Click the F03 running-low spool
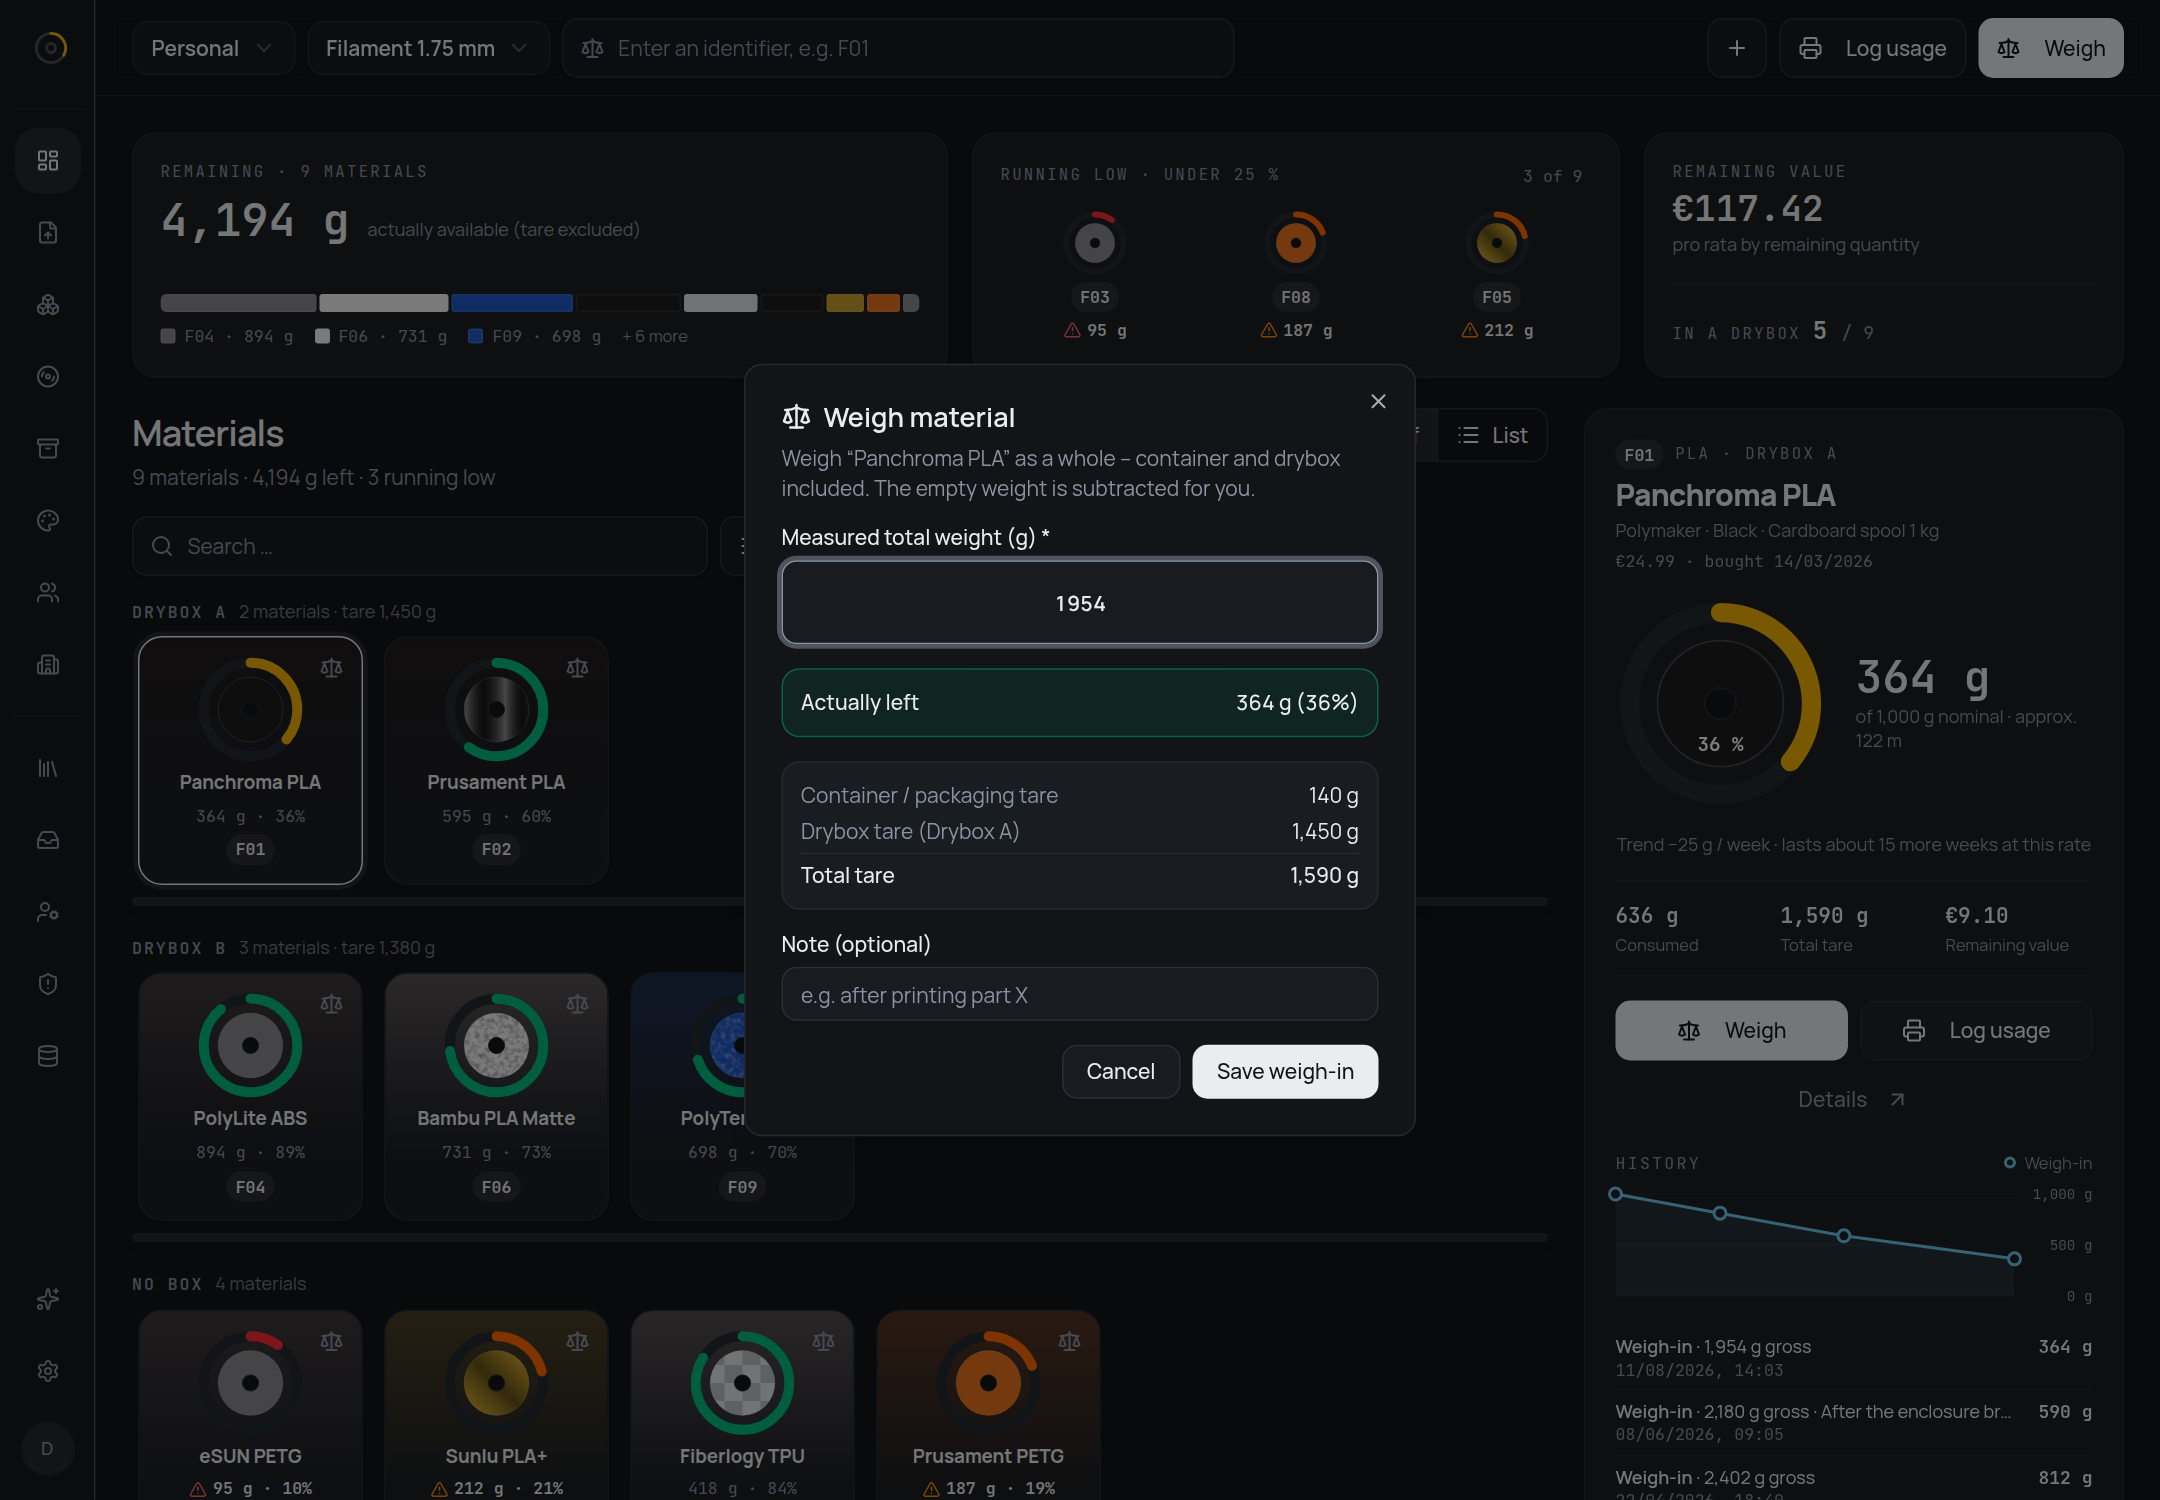This screenshot has width=2160, height=1500. click(1095, 275)
